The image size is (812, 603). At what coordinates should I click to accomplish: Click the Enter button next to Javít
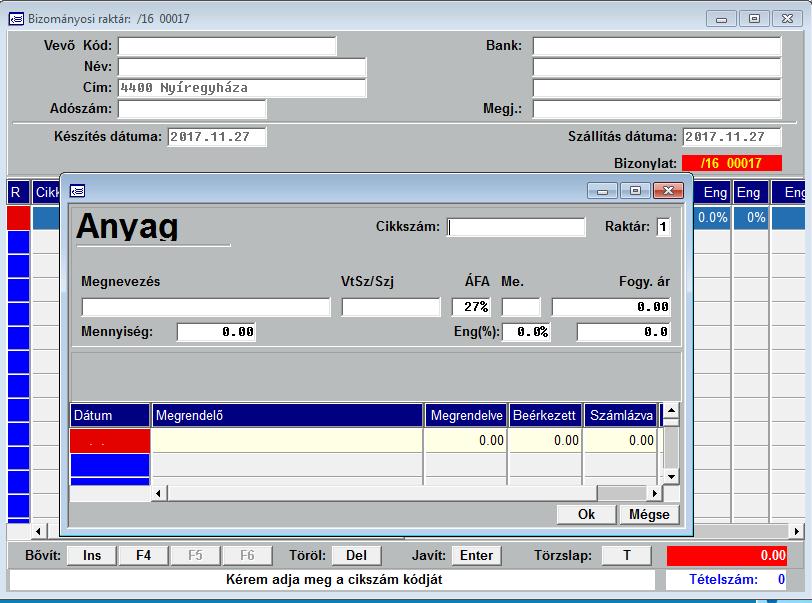[476, 555]
